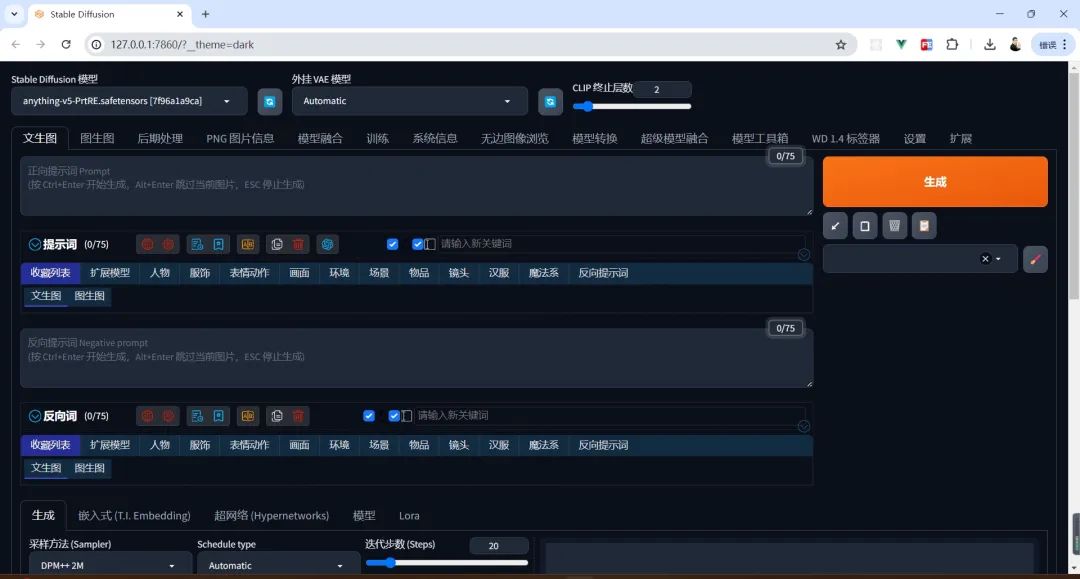This screenshot has height=579, width=1080.
Task: Open the 后期处理 tab
Action: 160,138
